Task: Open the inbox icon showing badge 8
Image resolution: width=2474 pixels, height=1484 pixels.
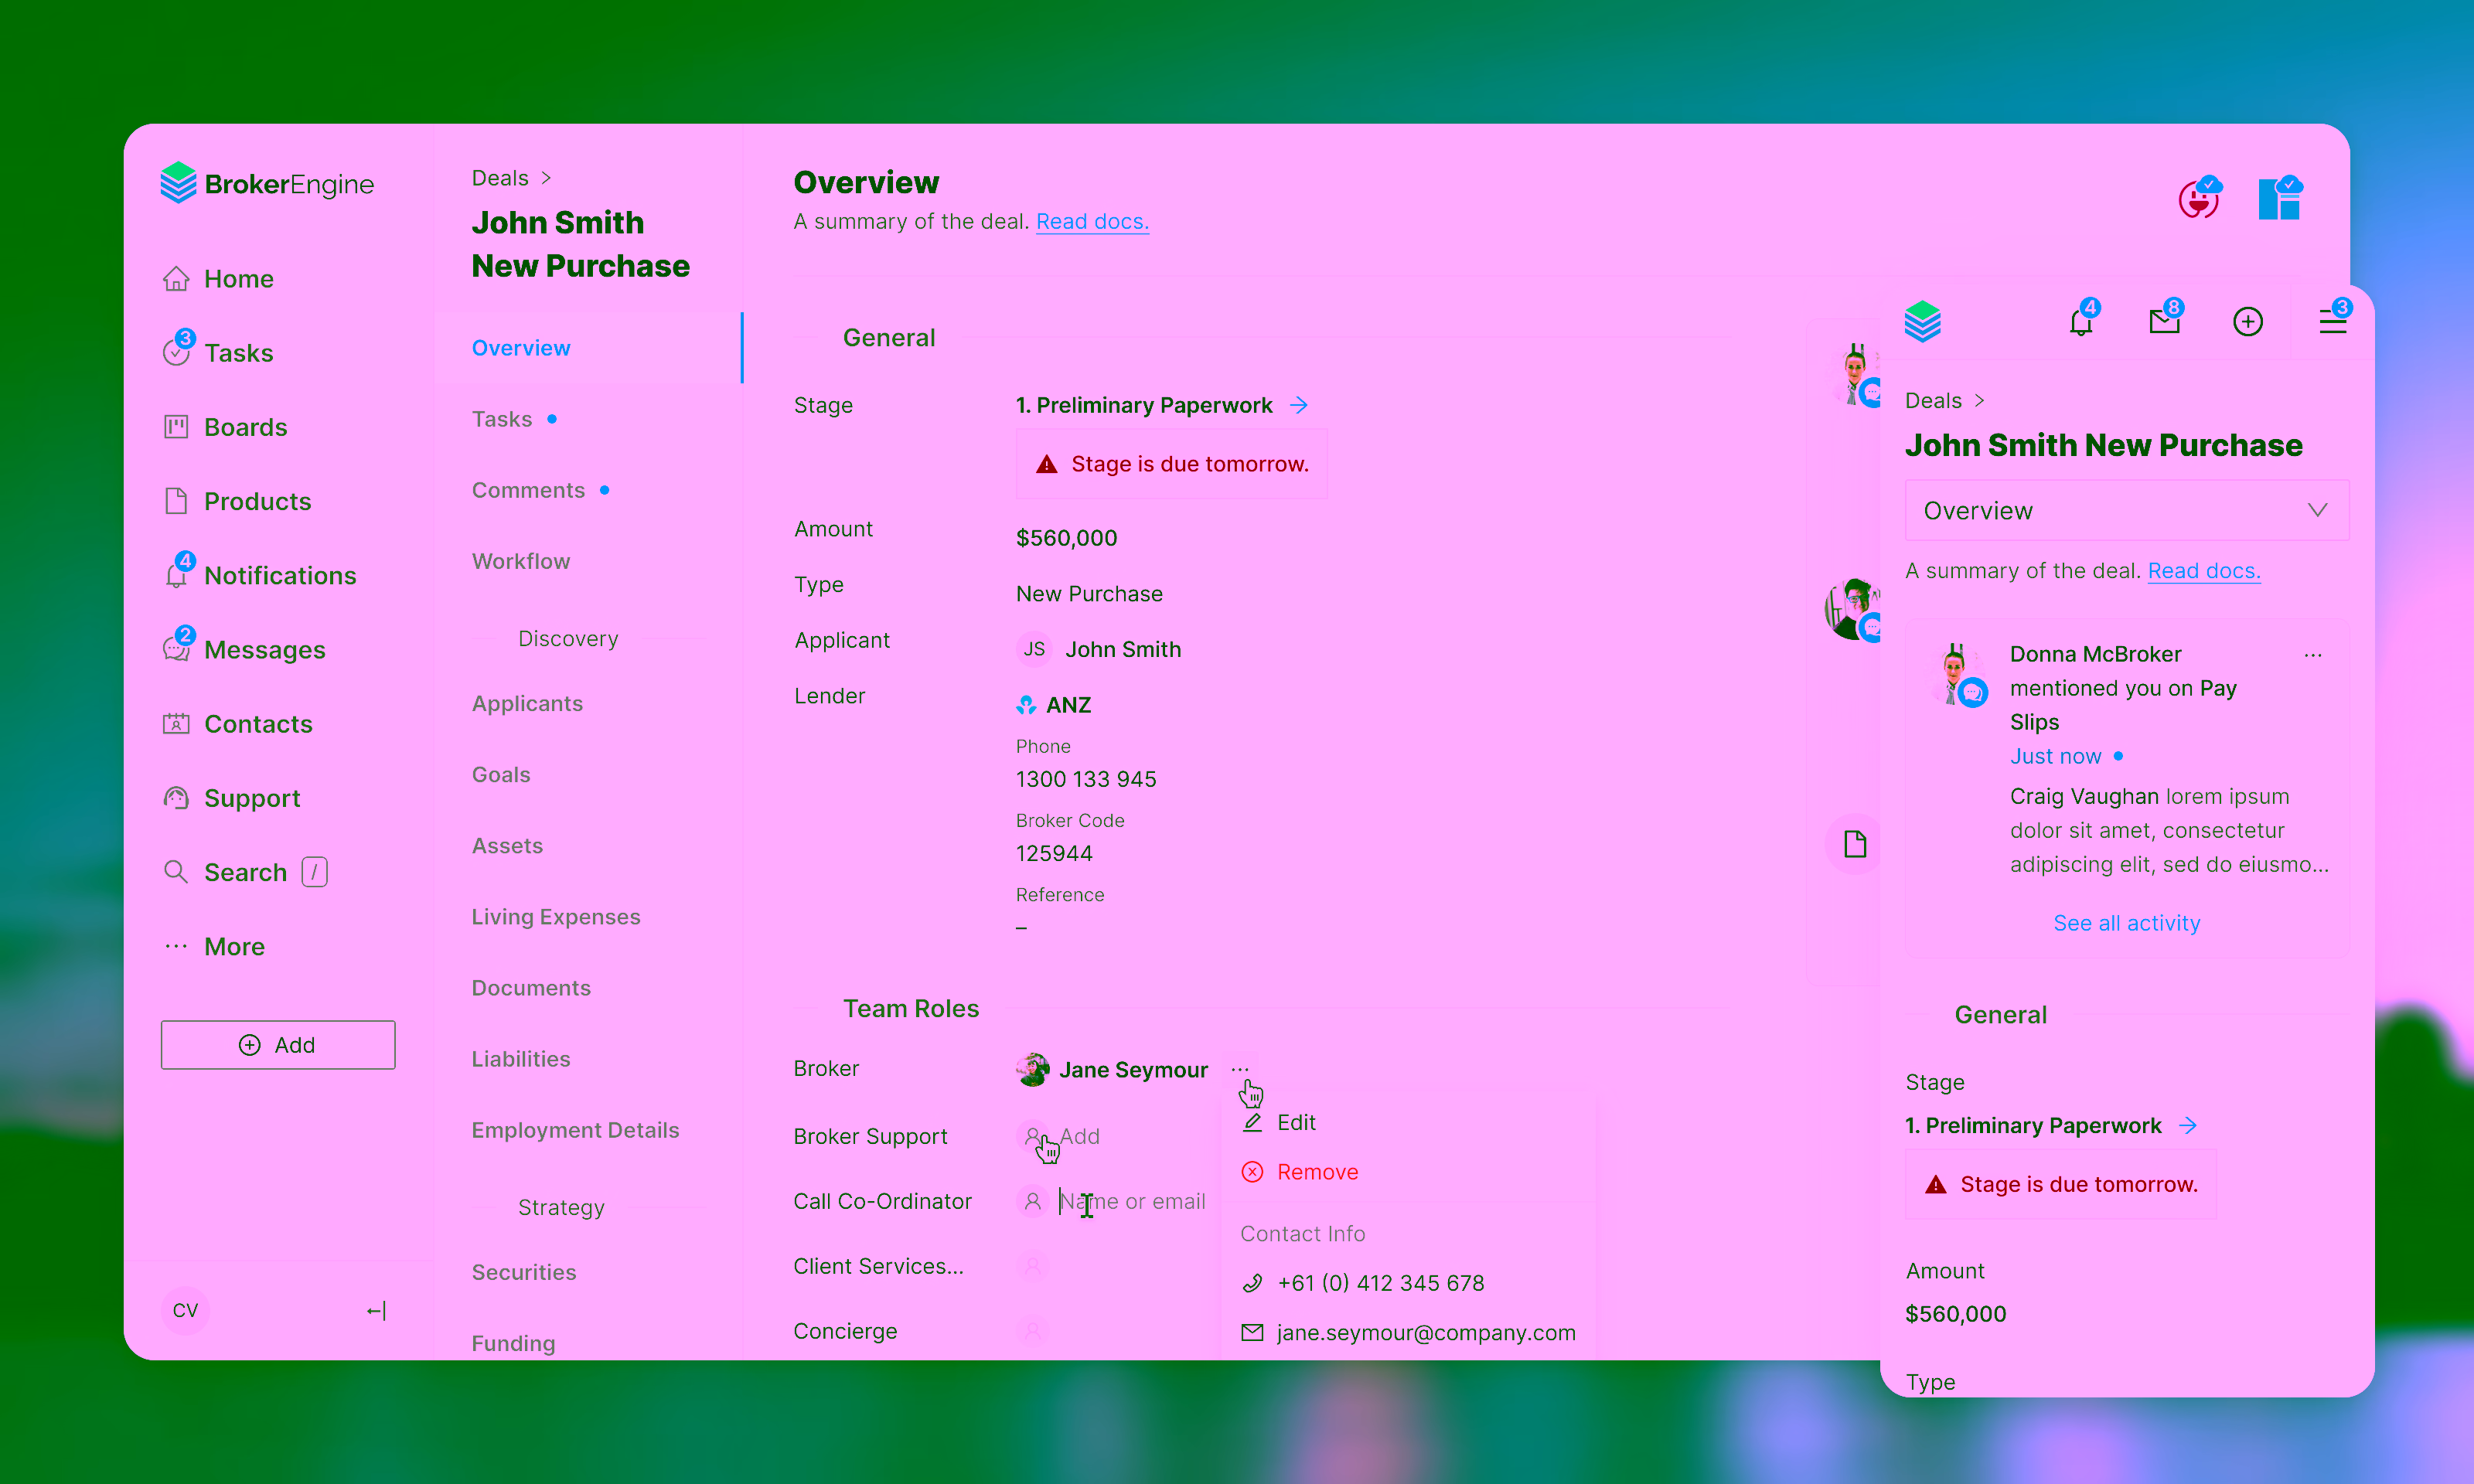Action: click(x=2164, y=321)
